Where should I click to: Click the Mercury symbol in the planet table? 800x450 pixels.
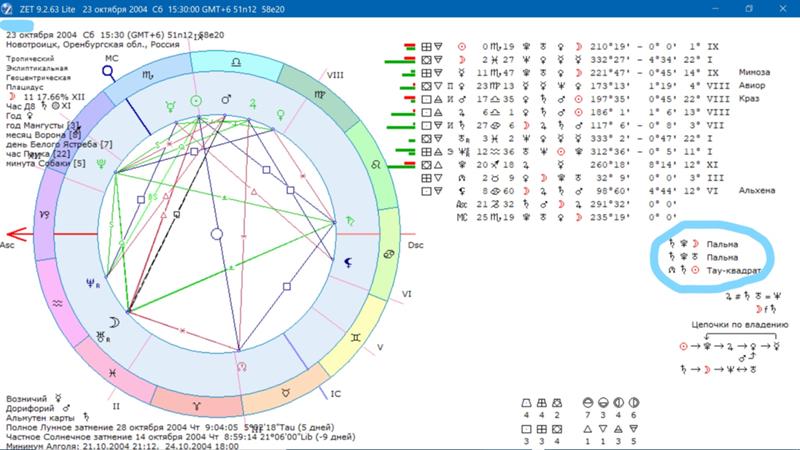tap(461, 73)
